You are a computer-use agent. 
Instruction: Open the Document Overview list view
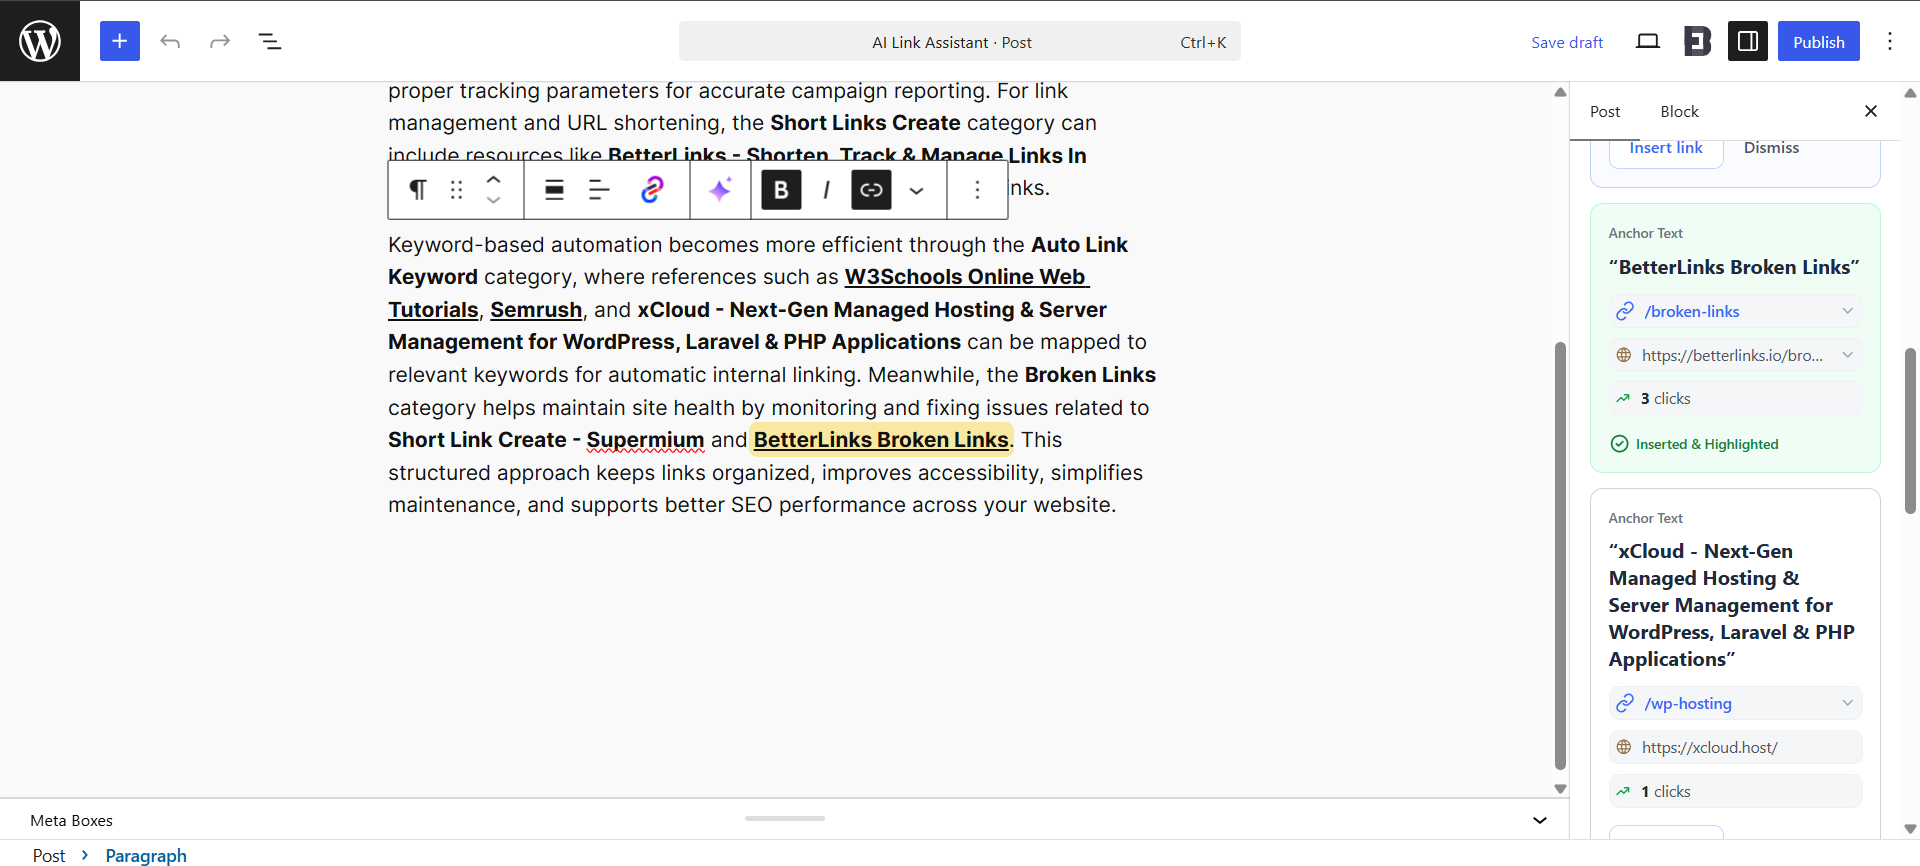coord(270,41)
